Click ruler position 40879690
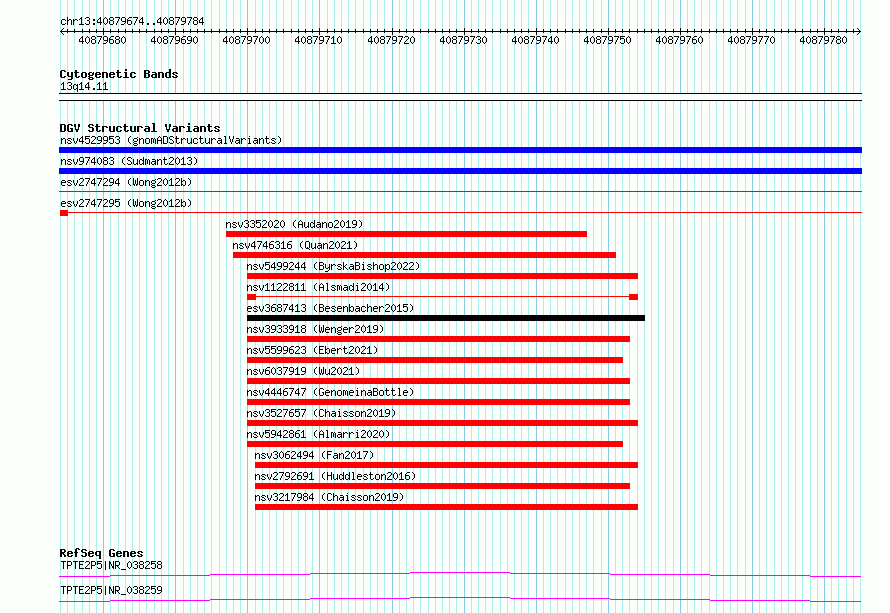The image size is (890, 613). [174, 40]
